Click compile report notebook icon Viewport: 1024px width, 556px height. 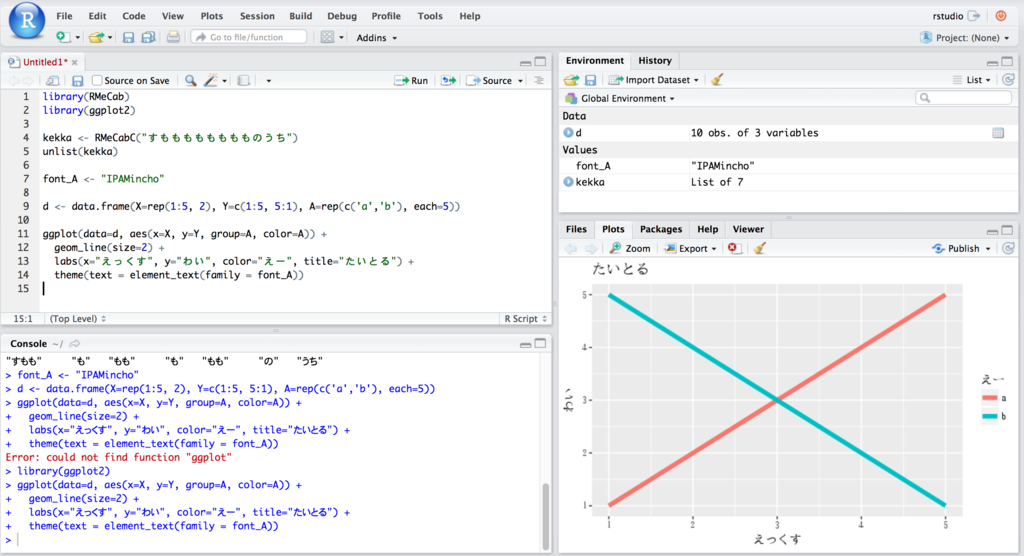[244, 80]
